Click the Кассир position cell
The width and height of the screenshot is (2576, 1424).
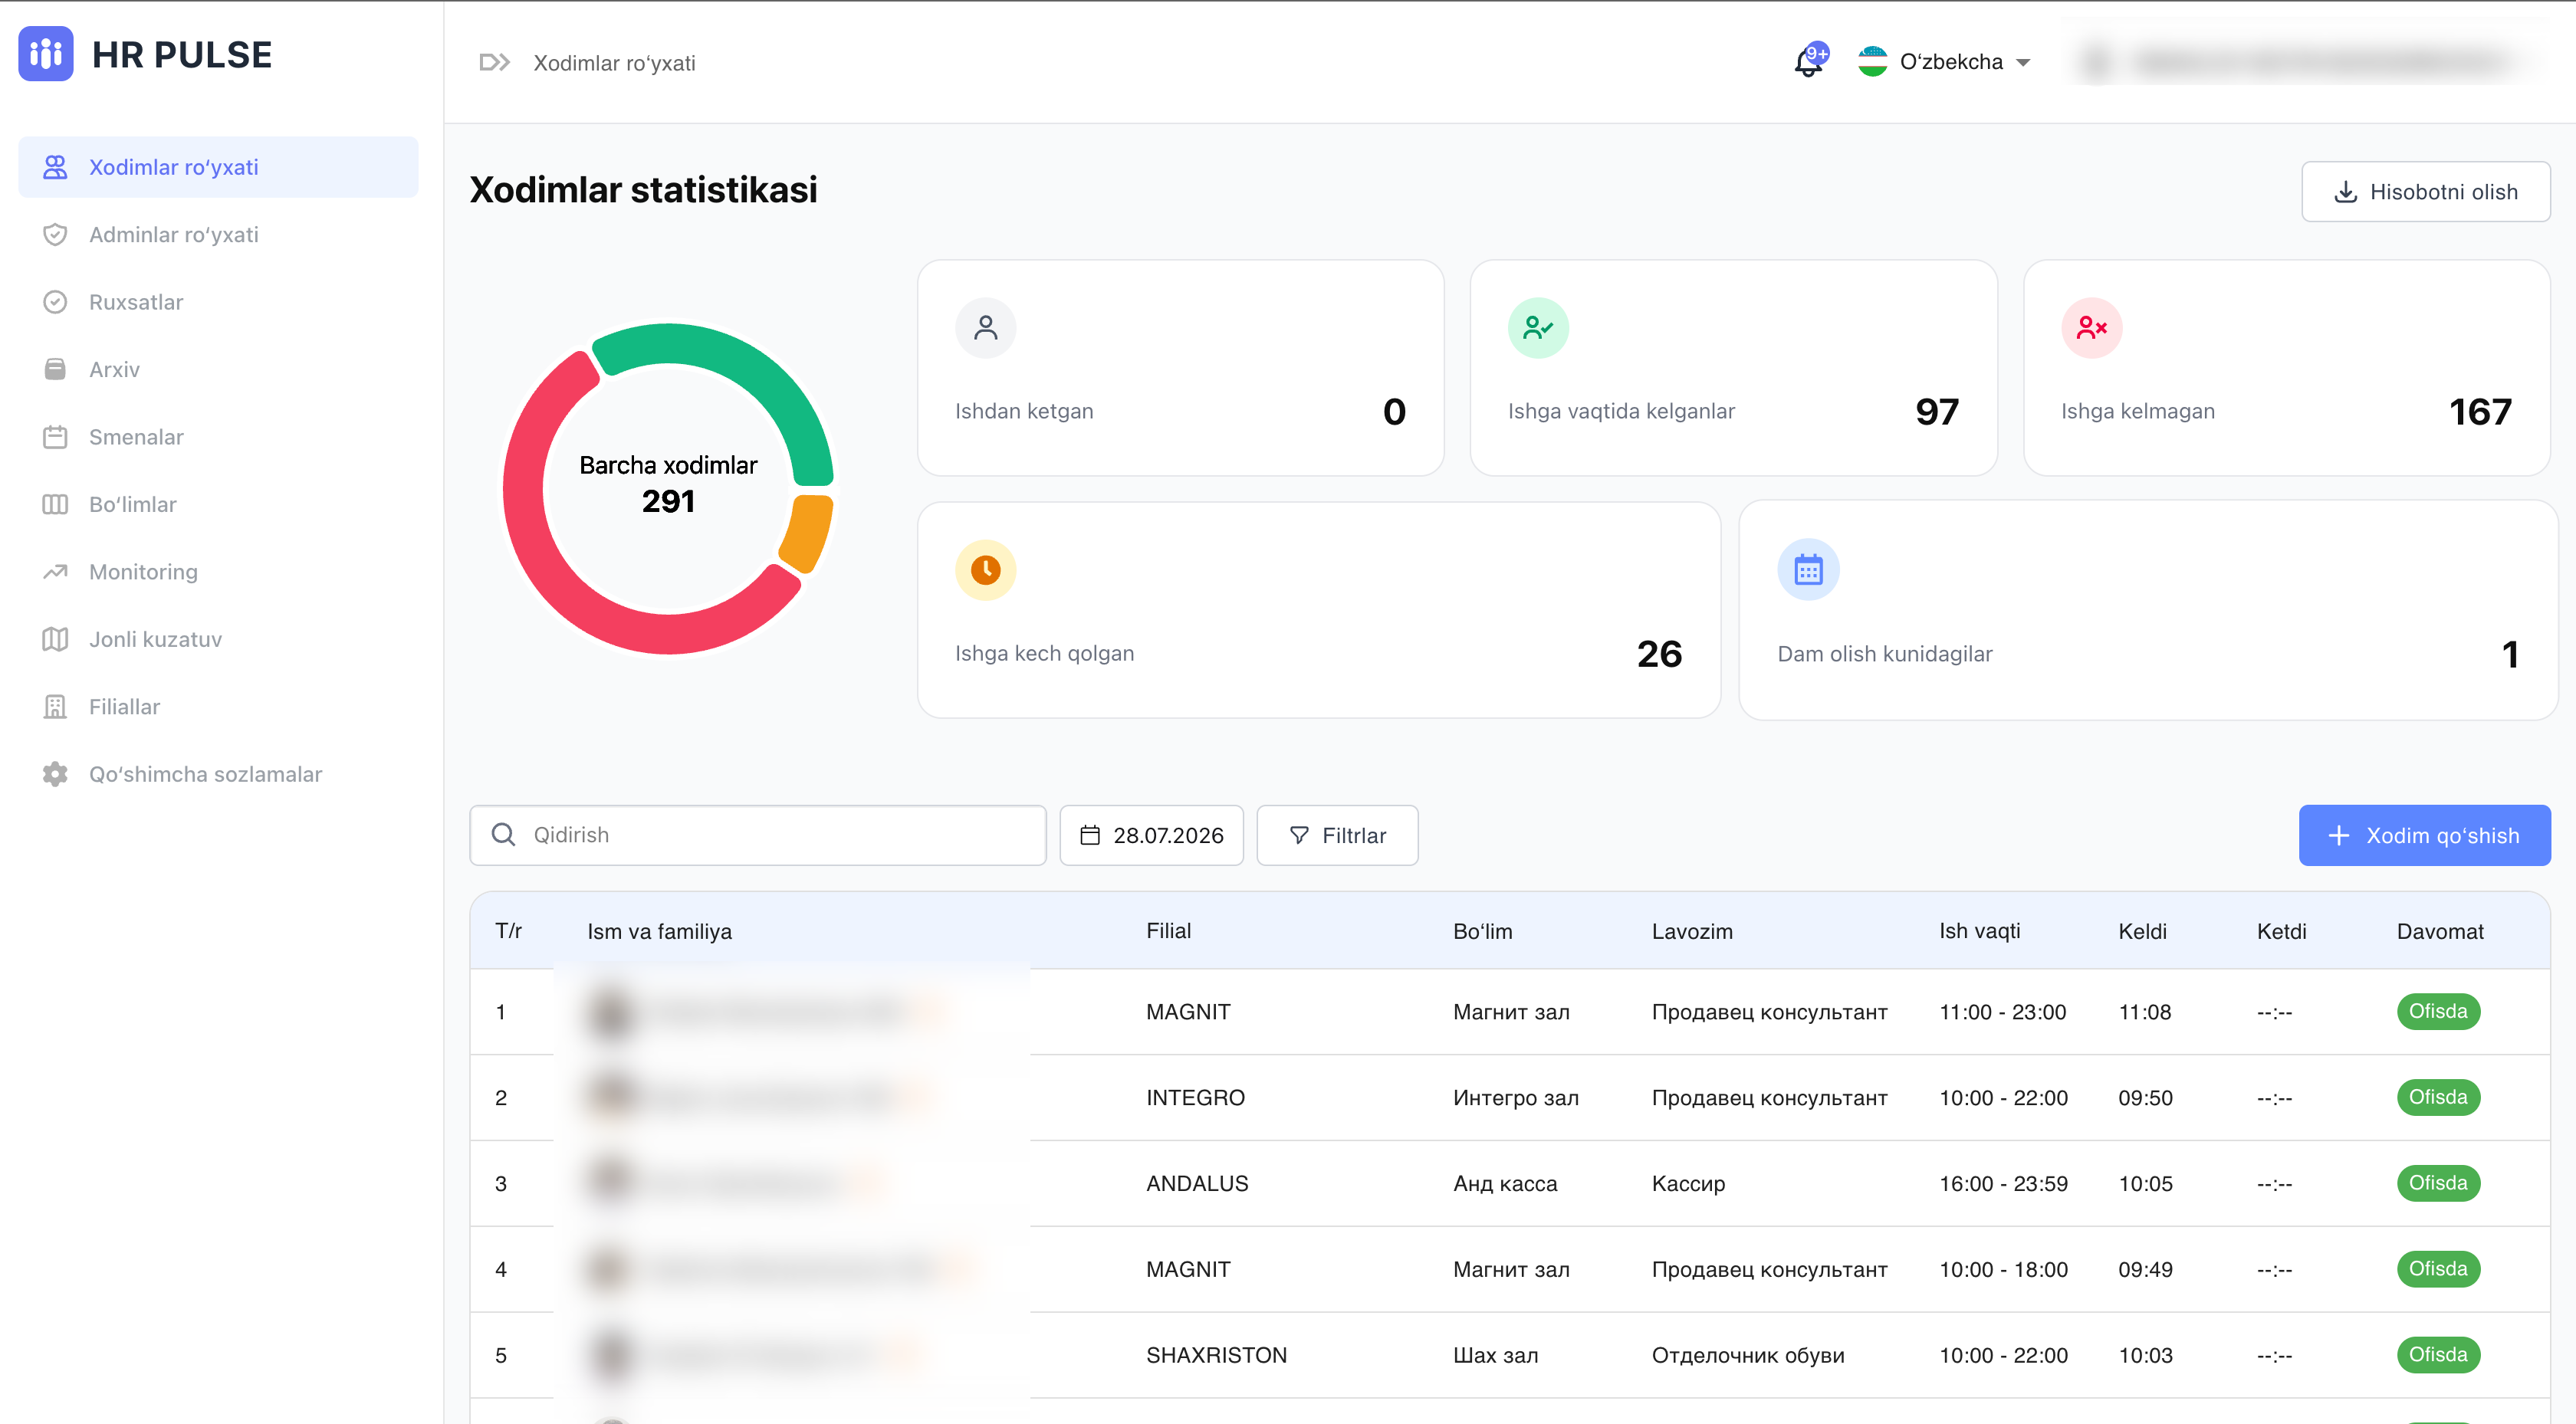1688,1183
